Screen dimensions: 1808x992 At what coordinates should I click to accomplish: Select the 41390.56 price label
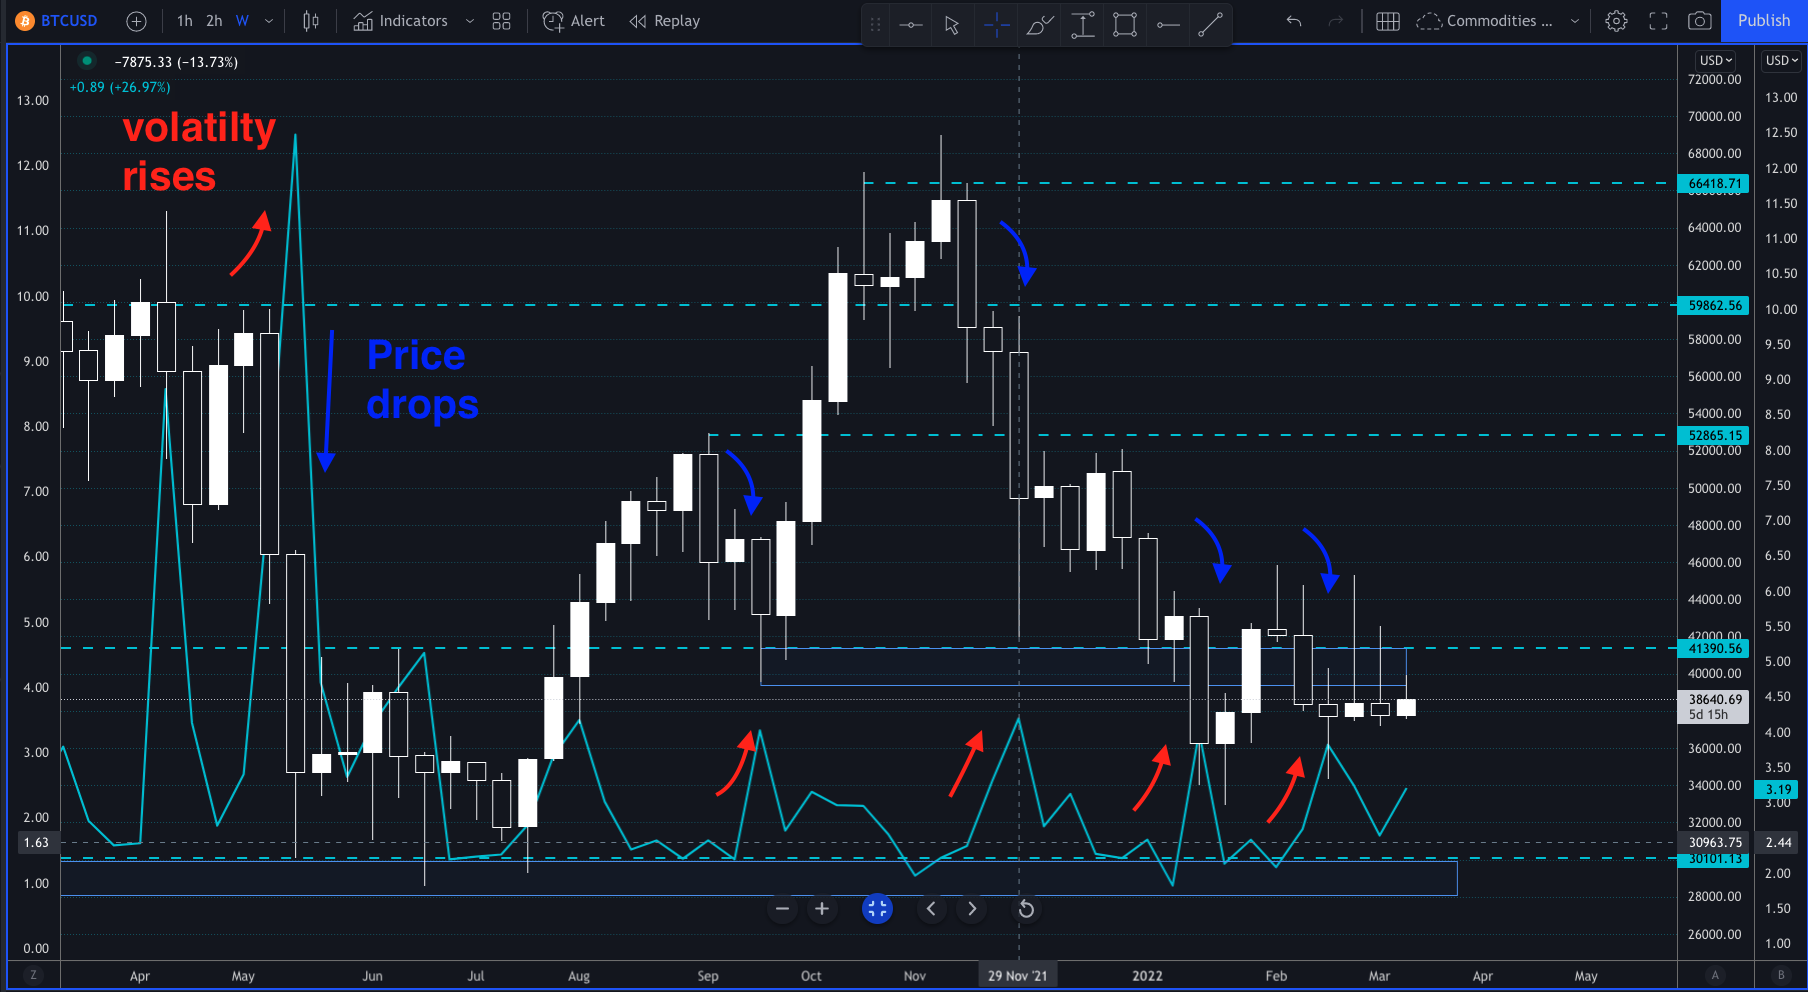pos(1714,649)
